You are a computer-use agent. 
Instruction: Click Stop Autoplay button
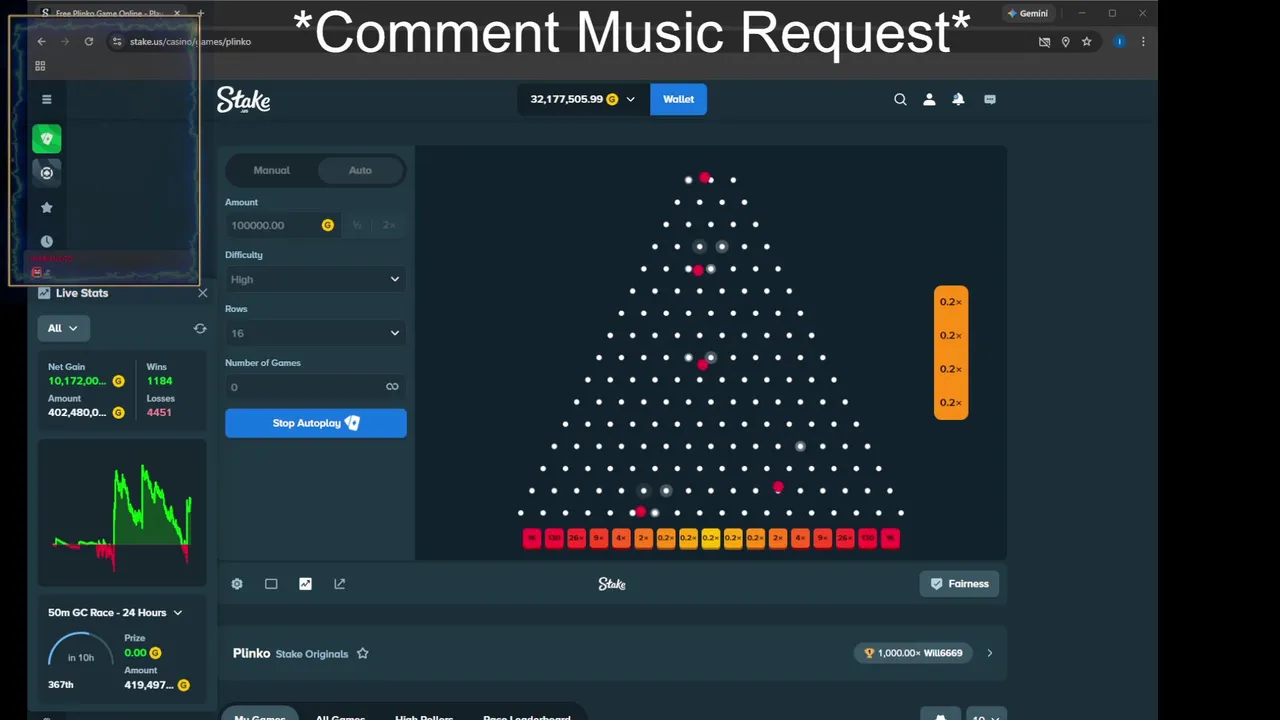pyautogui.click(x=315, y=423)
